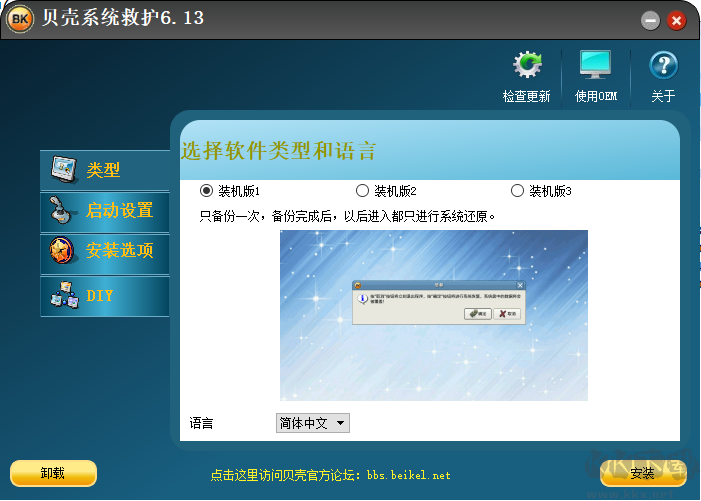Click the check update gear icon

pos(527,65)
